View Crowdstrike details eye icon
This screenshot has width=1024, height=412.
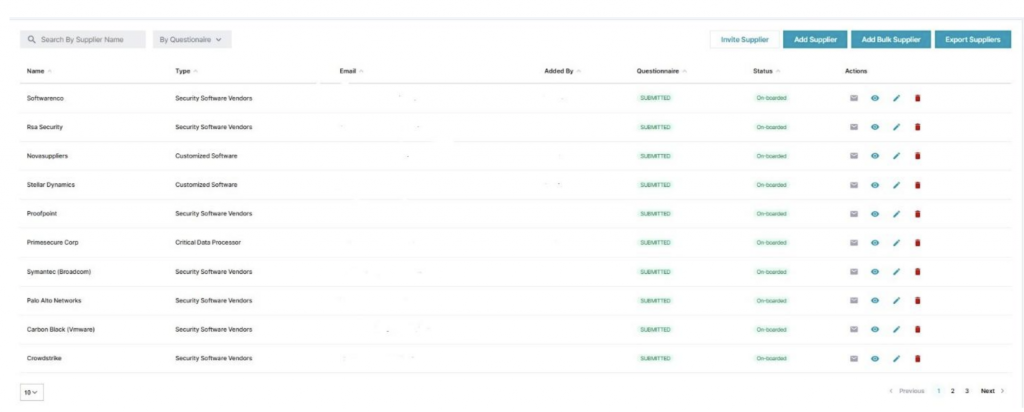pyautogui.click(x=875, y=358)
